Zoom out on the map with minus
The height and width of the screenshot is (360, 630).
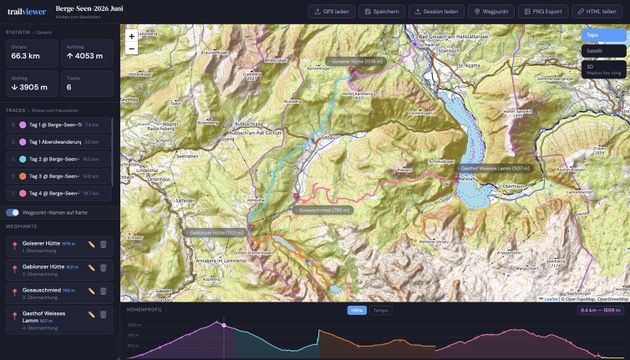131,49
